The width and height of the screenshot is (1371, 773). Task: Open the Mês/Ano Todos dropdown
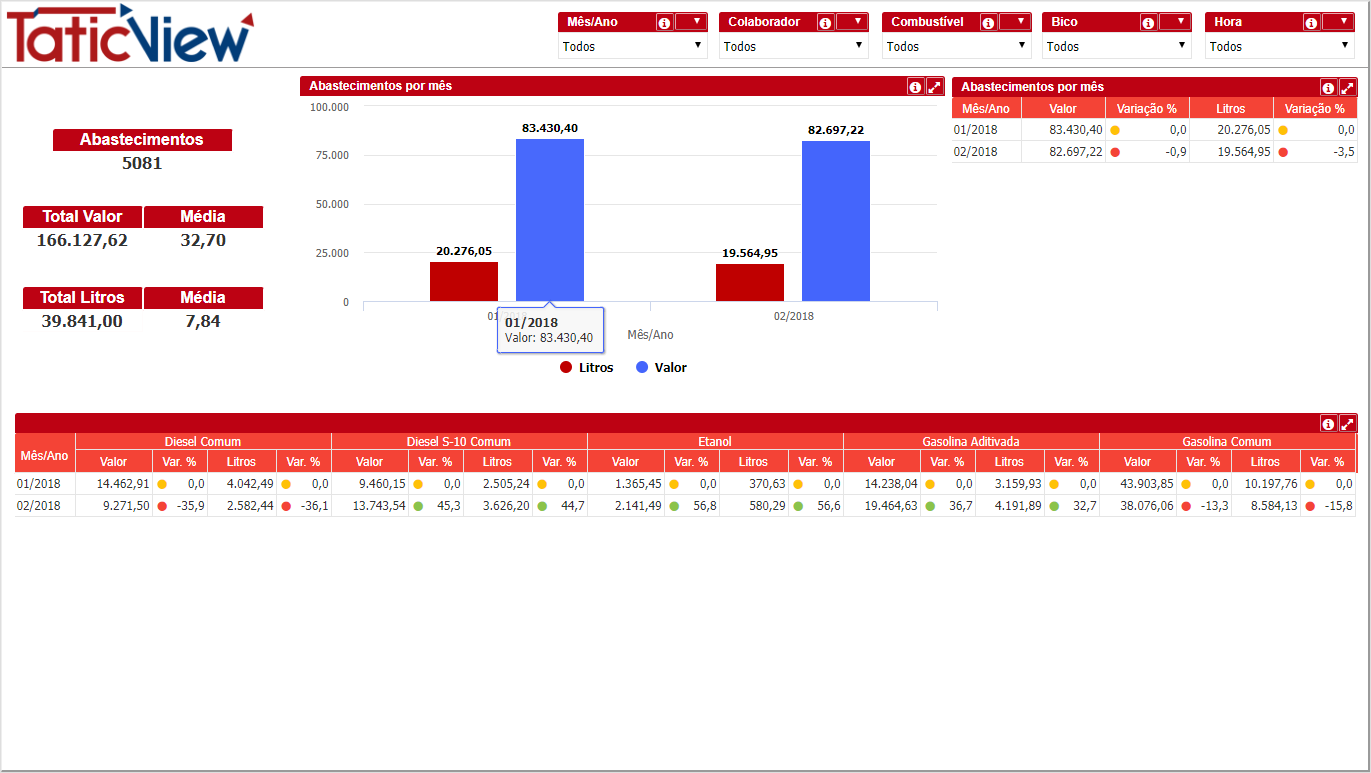pos(632,46)
